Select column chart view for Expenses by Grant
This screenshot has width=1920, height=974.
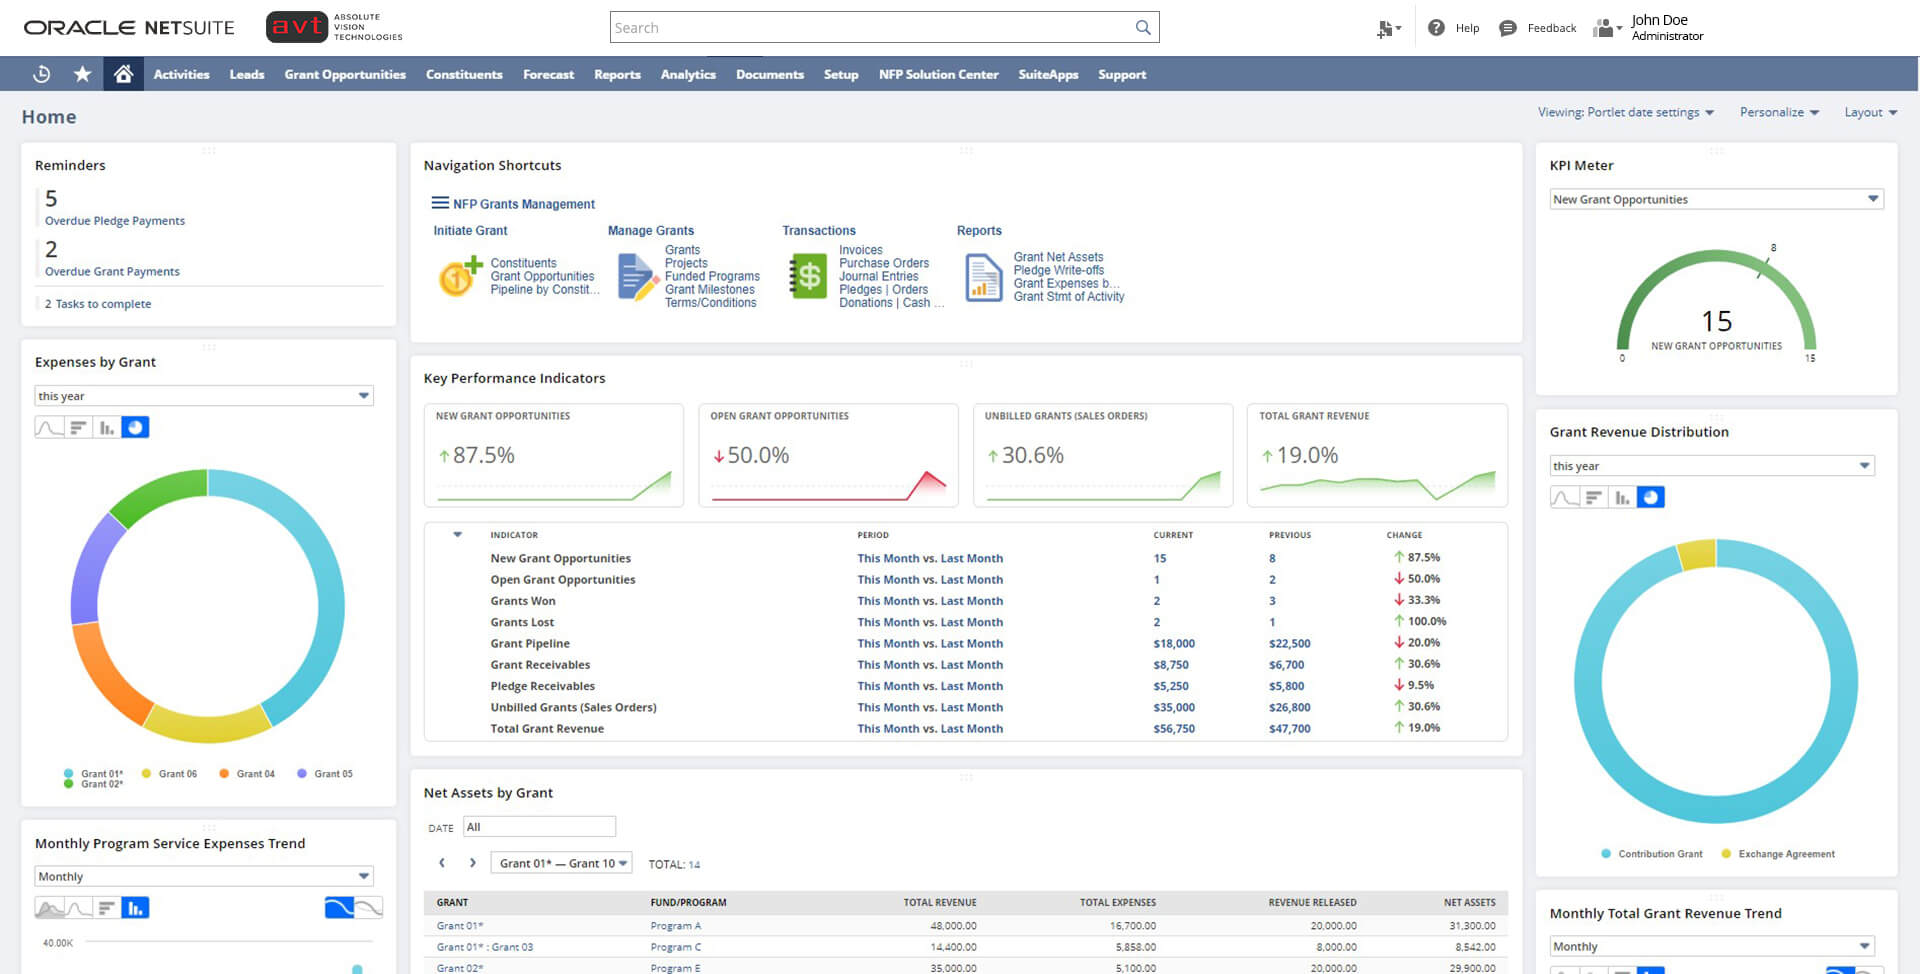pos(107,427)
